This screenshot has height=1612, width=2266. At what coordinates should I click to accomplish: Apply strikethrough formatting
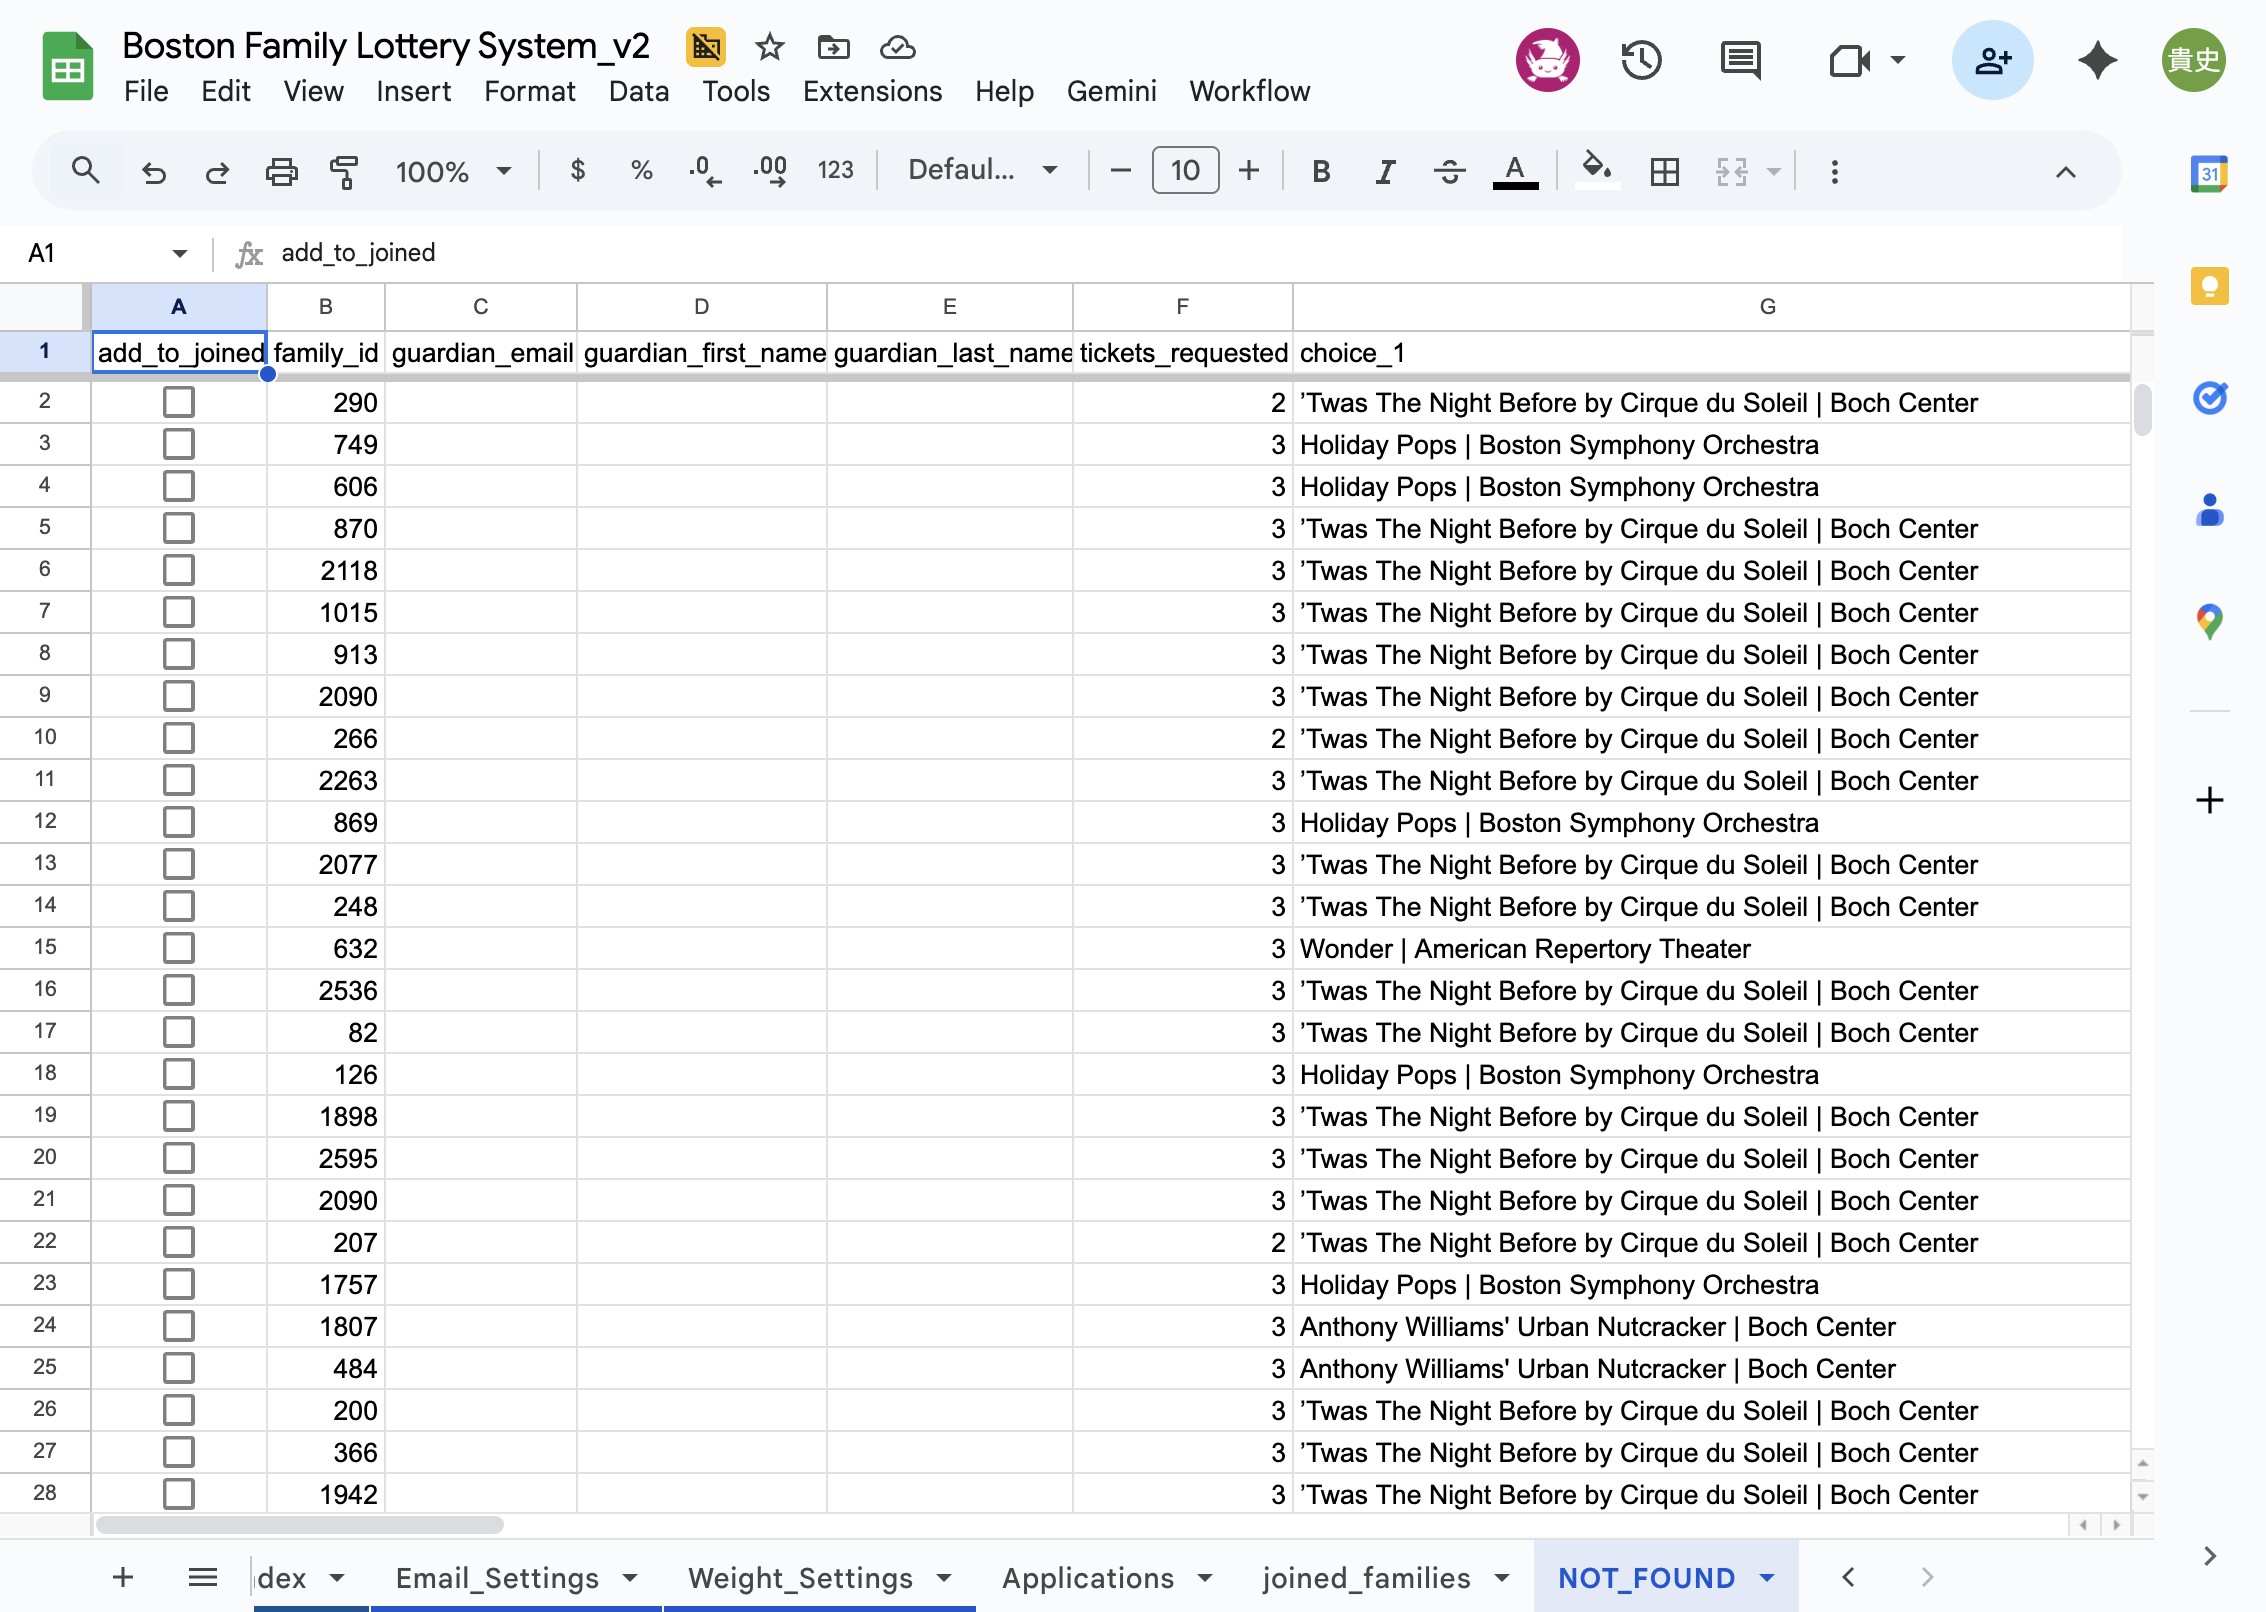click(x=1449, y=172)
